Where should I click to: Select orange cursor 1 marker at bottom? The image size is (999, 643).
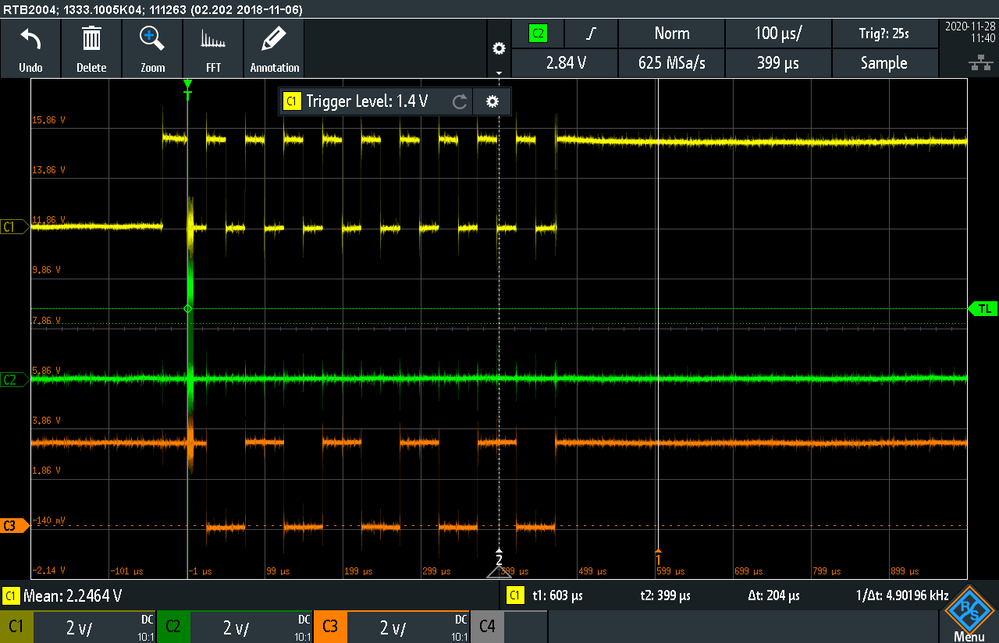tap(658, 558)
